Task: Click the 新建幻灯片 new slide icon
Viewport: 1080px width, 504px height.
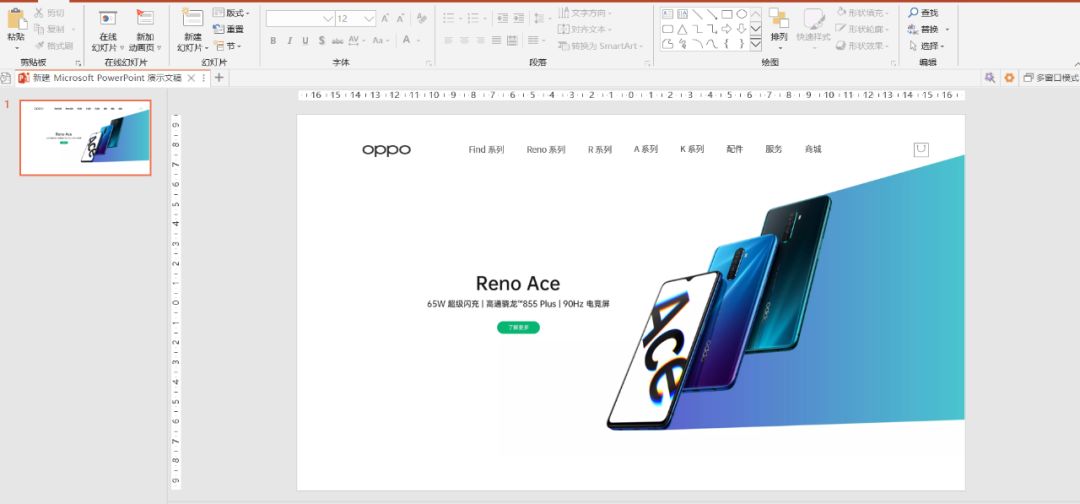Action: (192, 19)
